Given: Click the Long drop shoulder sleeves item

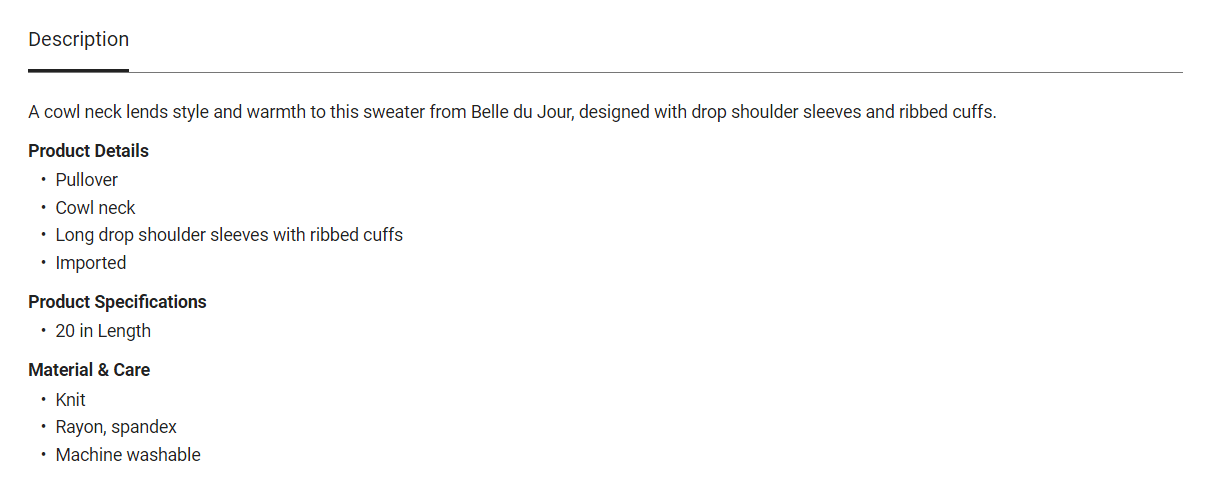Looking at the screenshot, I should (229, 235).
